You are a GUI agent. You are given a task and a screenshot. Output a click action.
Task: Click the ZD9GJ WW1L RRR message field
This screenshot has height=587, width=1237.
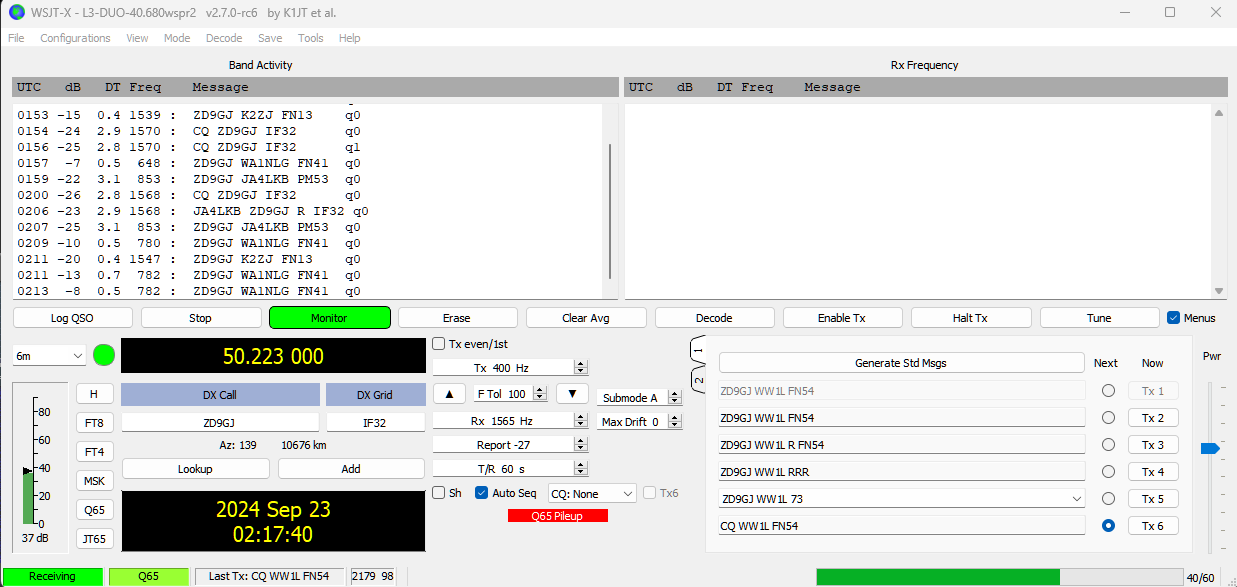click(x=901, y=471)
